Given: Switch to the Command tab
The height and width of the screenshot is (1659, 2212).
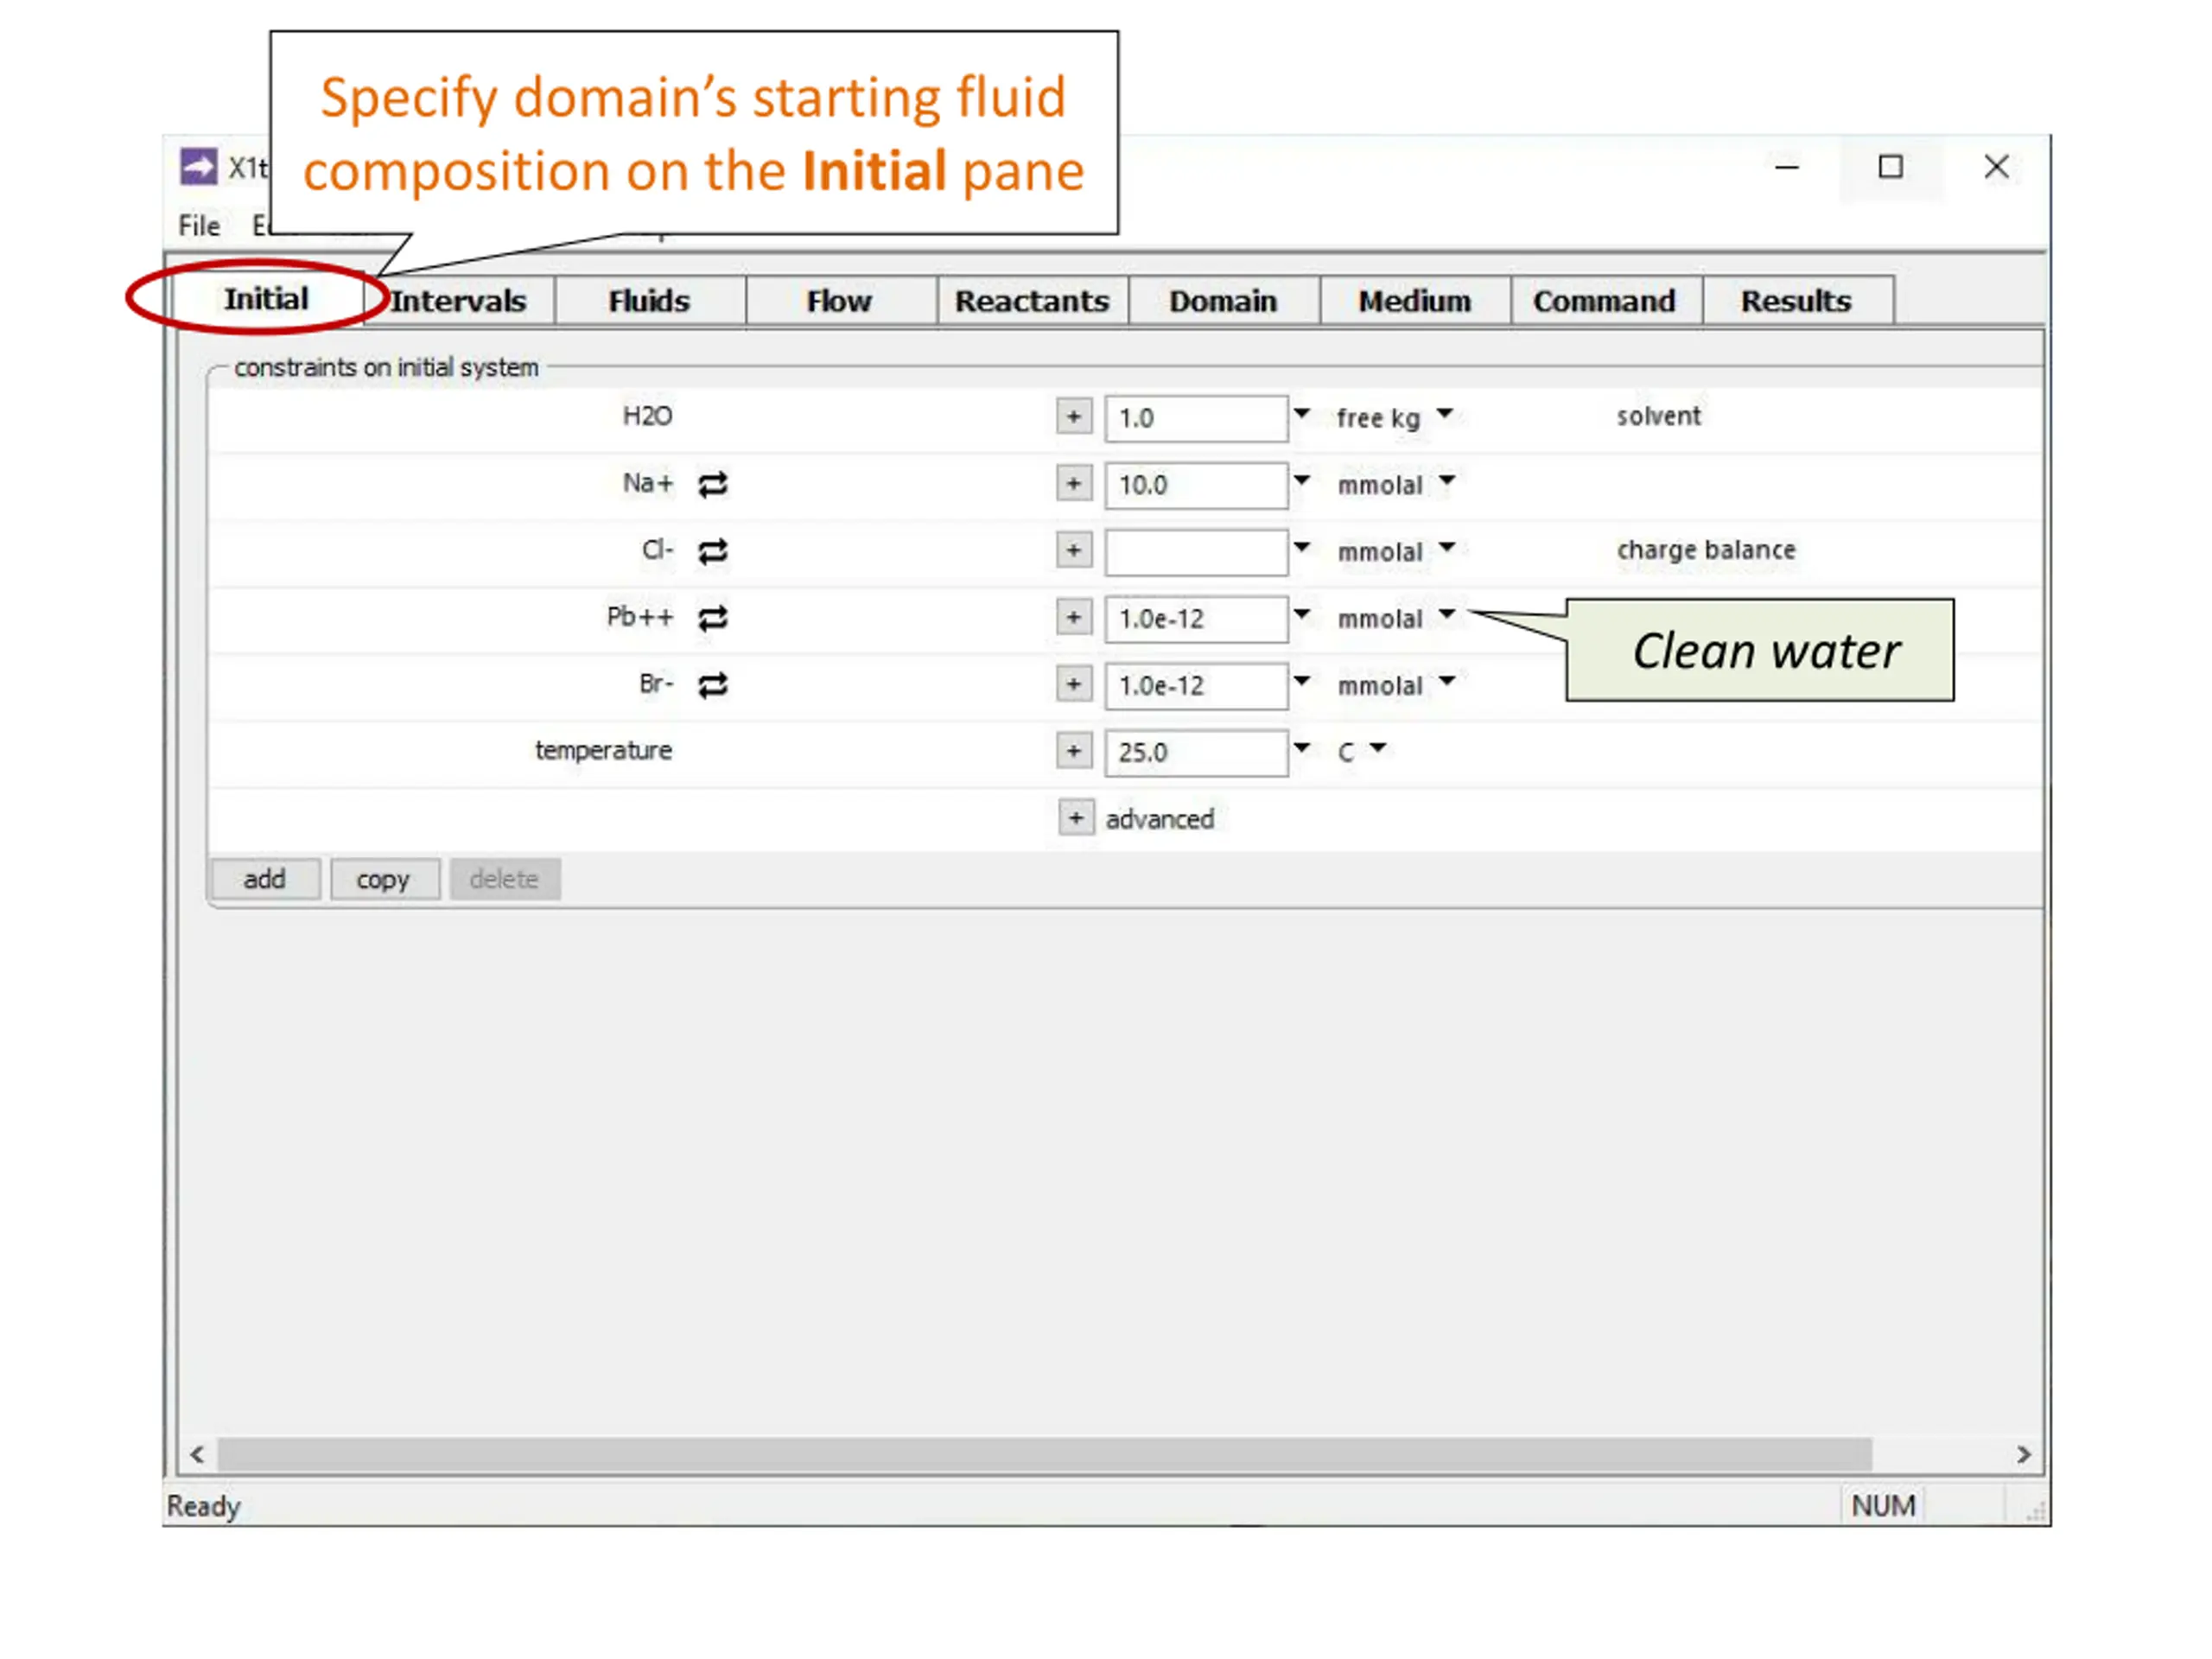Looking at the screenshot, I should click(x=1606, y=301).
